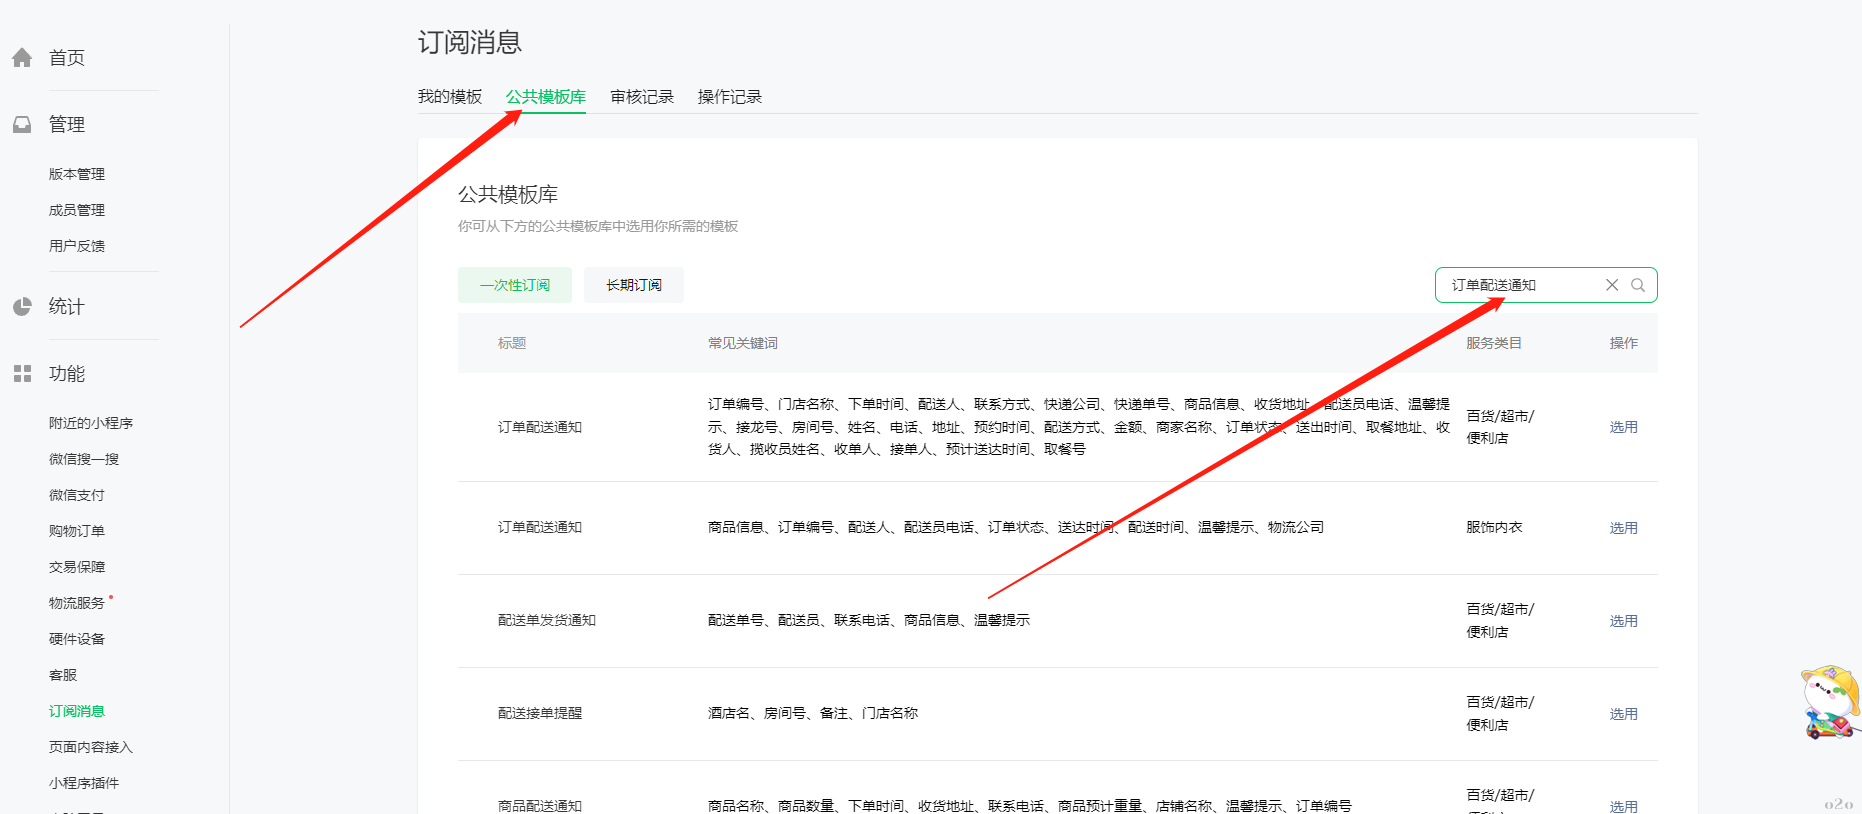
Task: Click the statistics pie chart icon
Action: (22, 307)
